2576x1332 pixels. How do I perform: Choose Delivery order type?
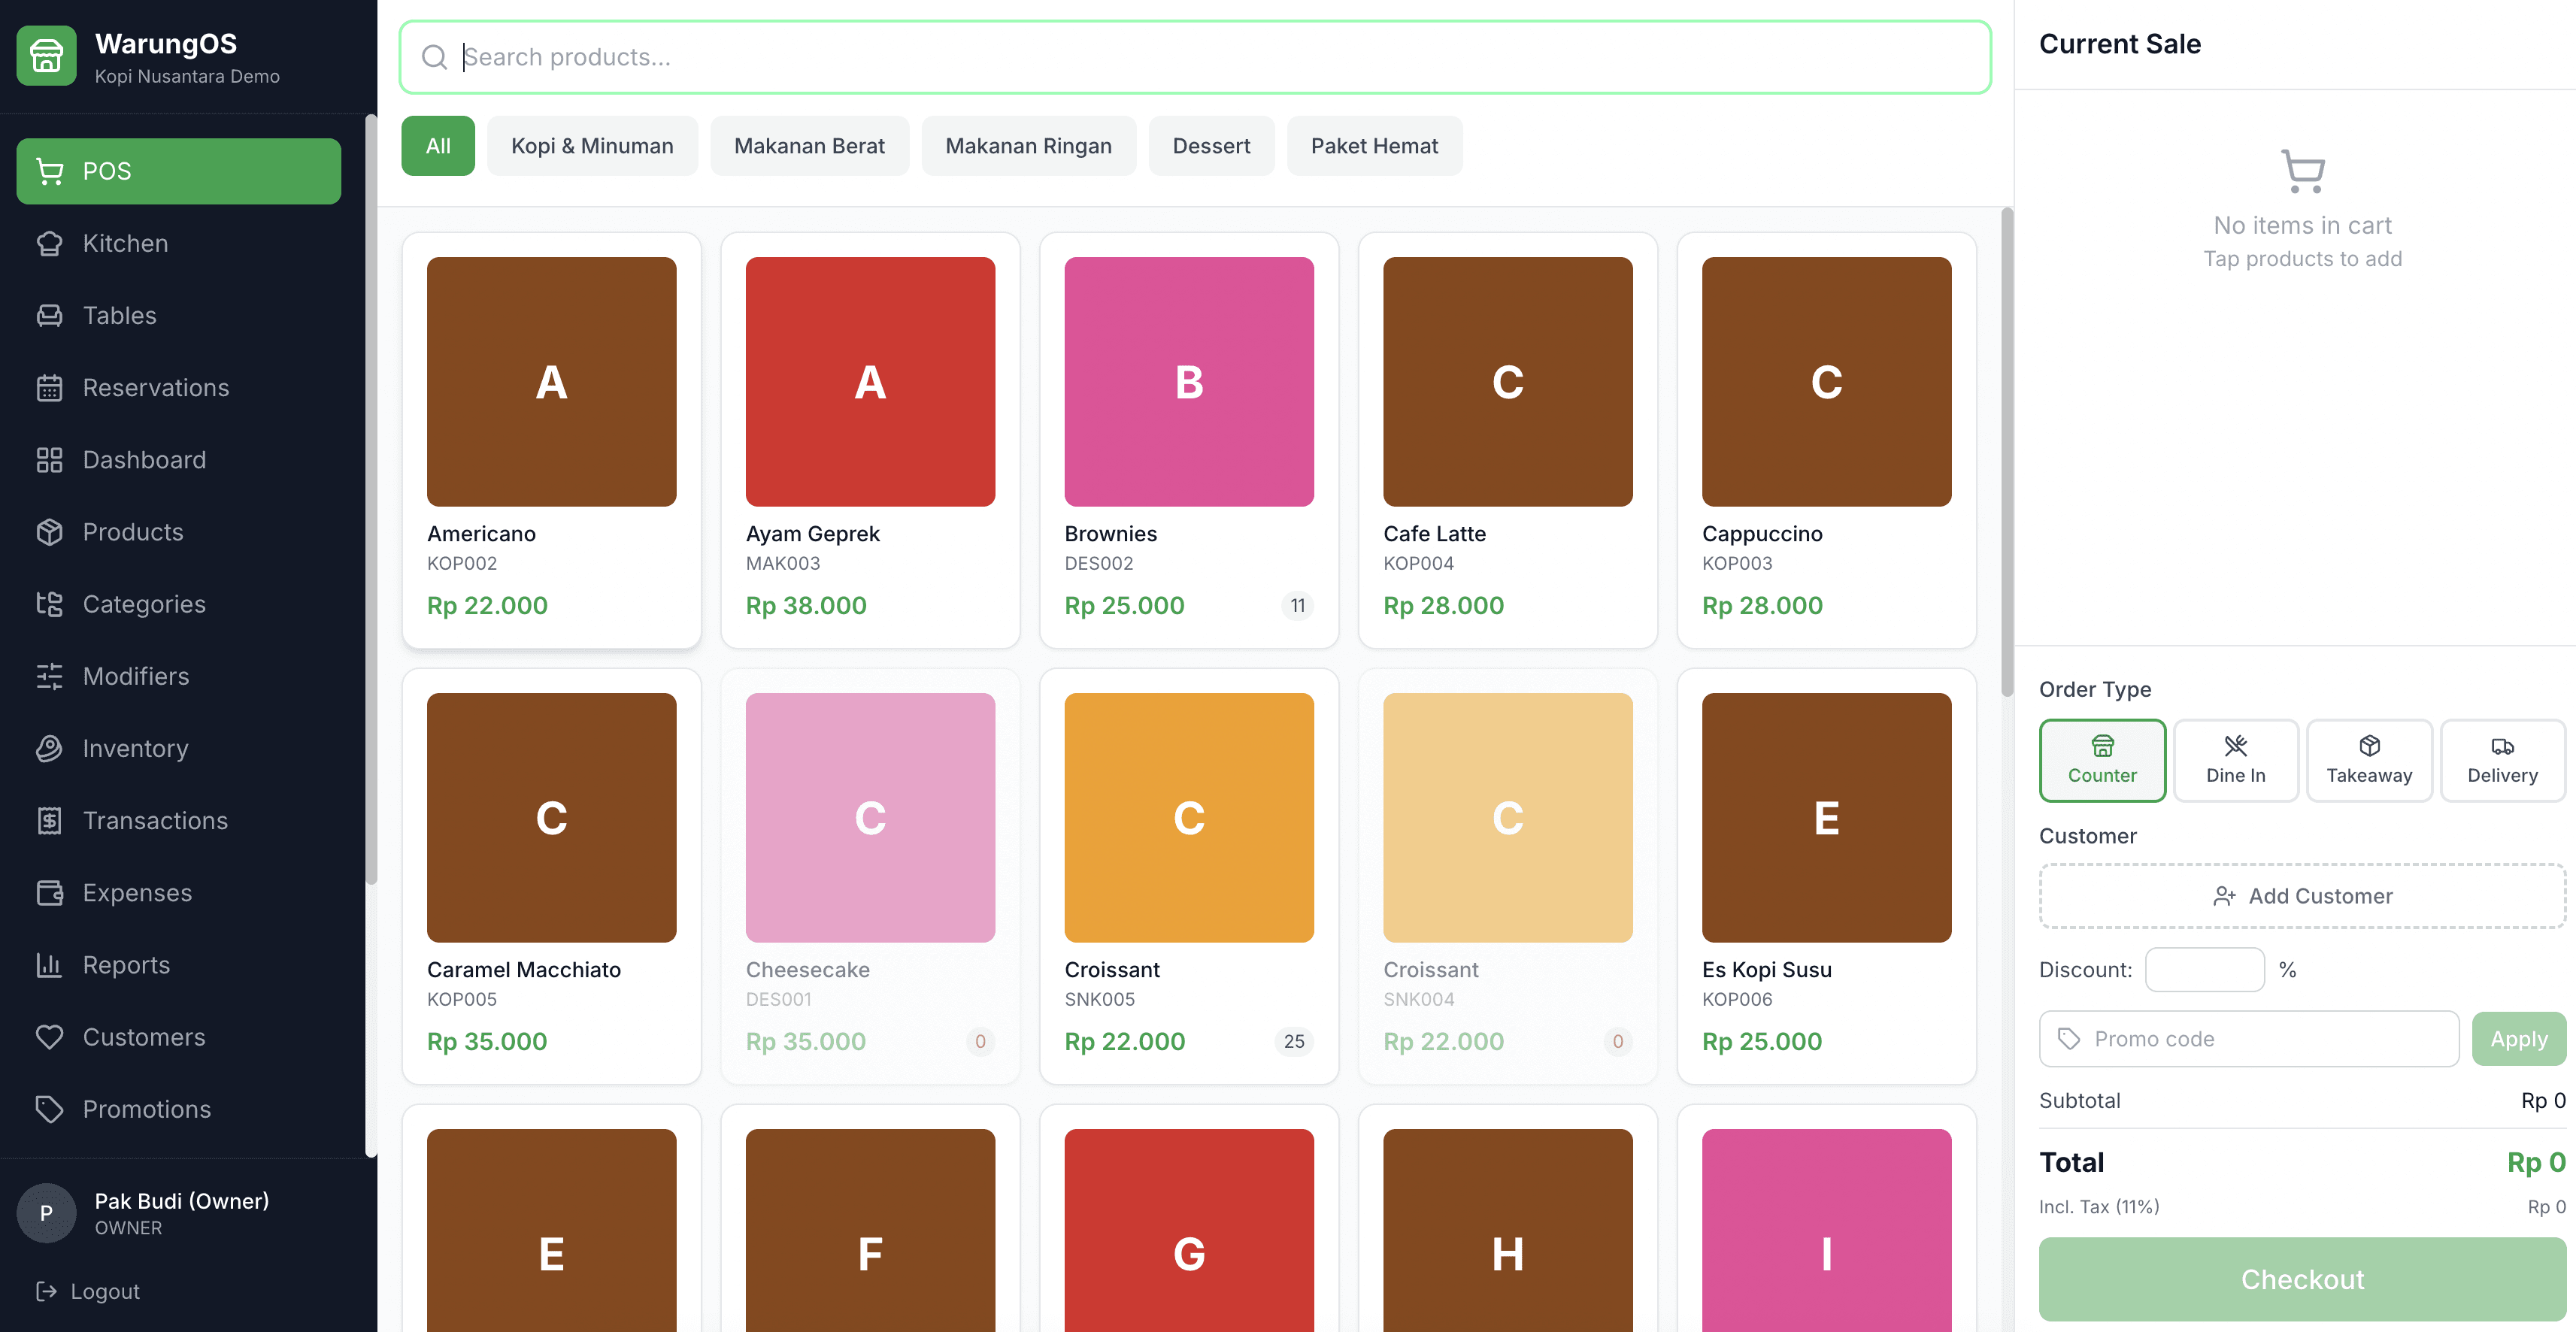point(2501,760)
